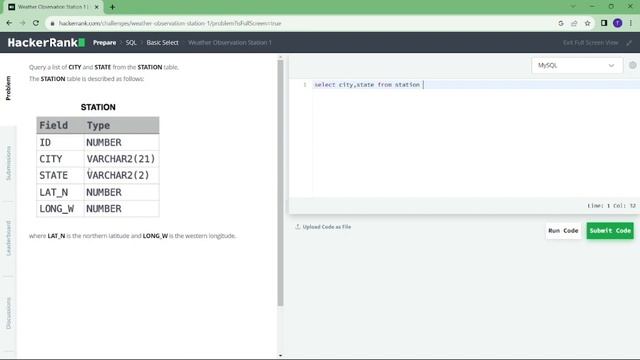Click the share page icon
Image resolution: width=640 pixels, height=360 pixels.
pyautogui.click(x=574, y=23)
